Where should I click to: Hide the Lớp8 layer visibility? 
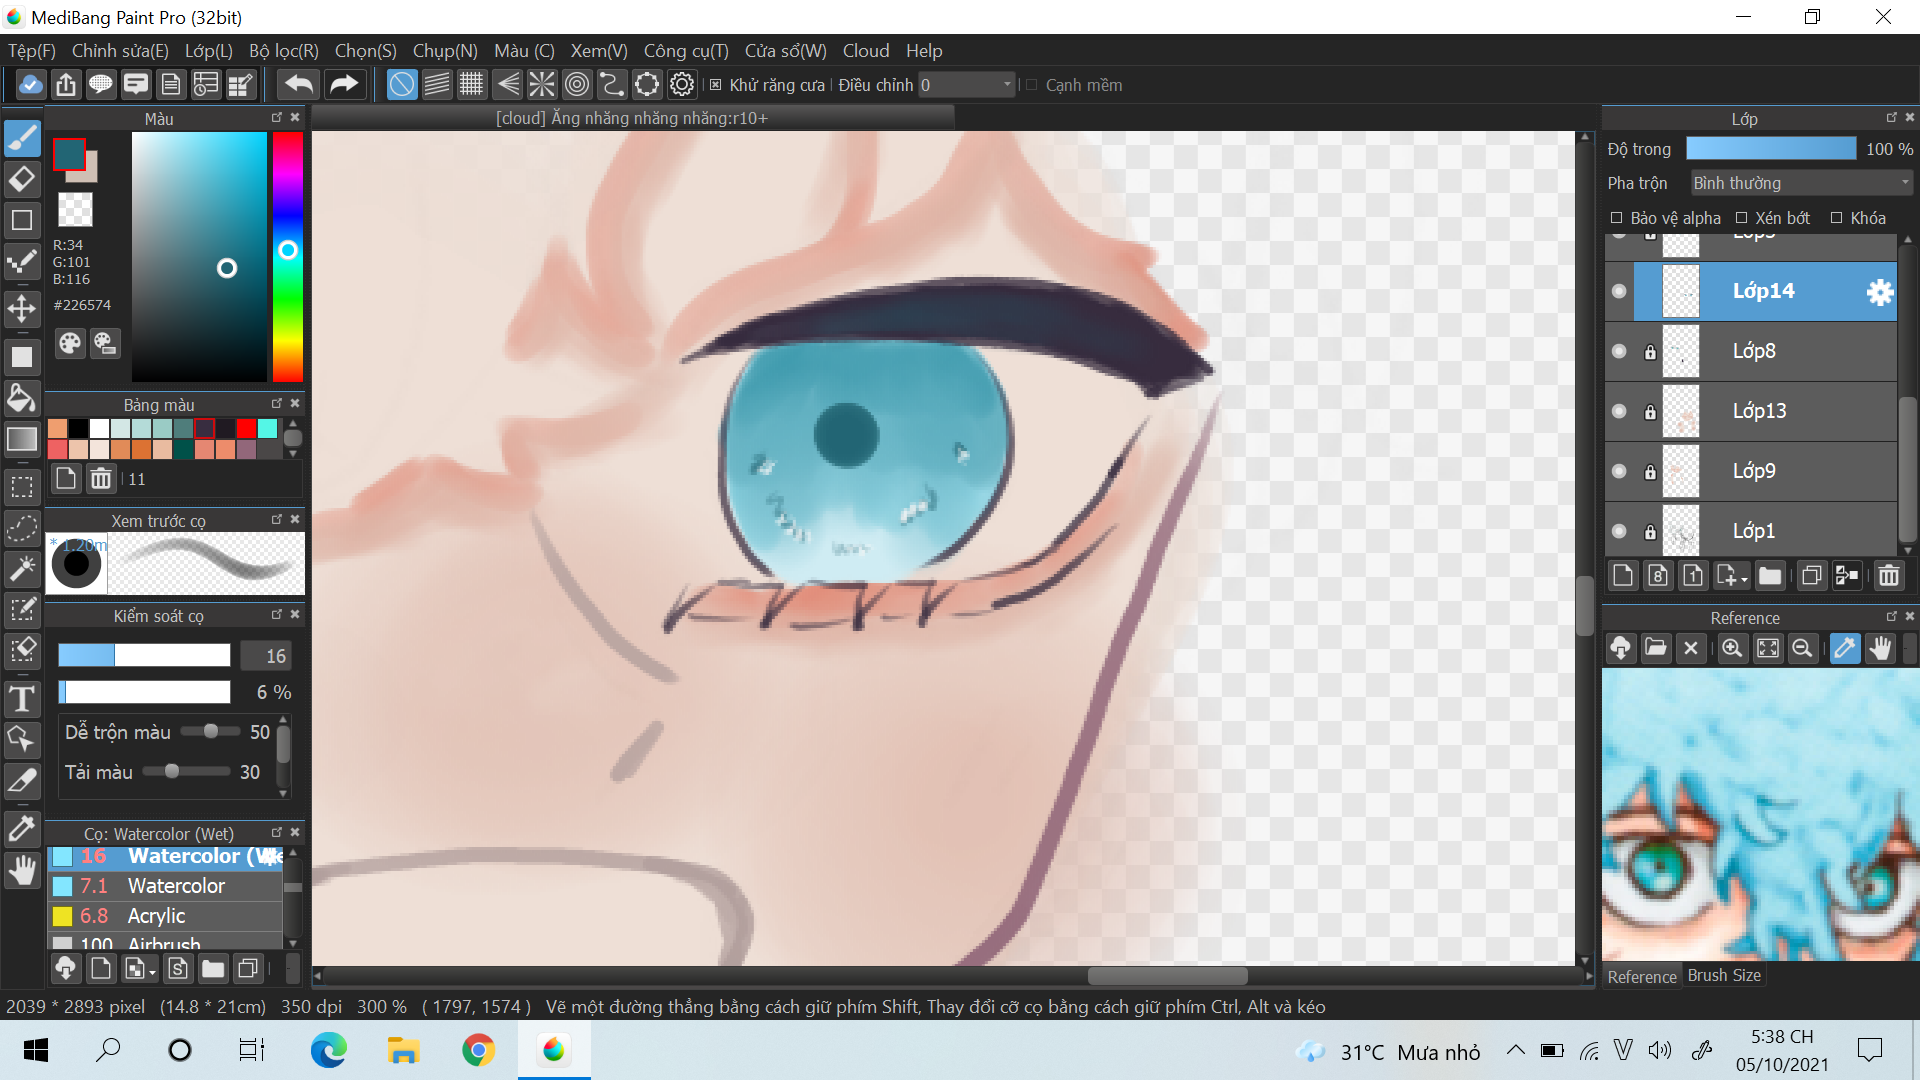(x=1619, y=351)
